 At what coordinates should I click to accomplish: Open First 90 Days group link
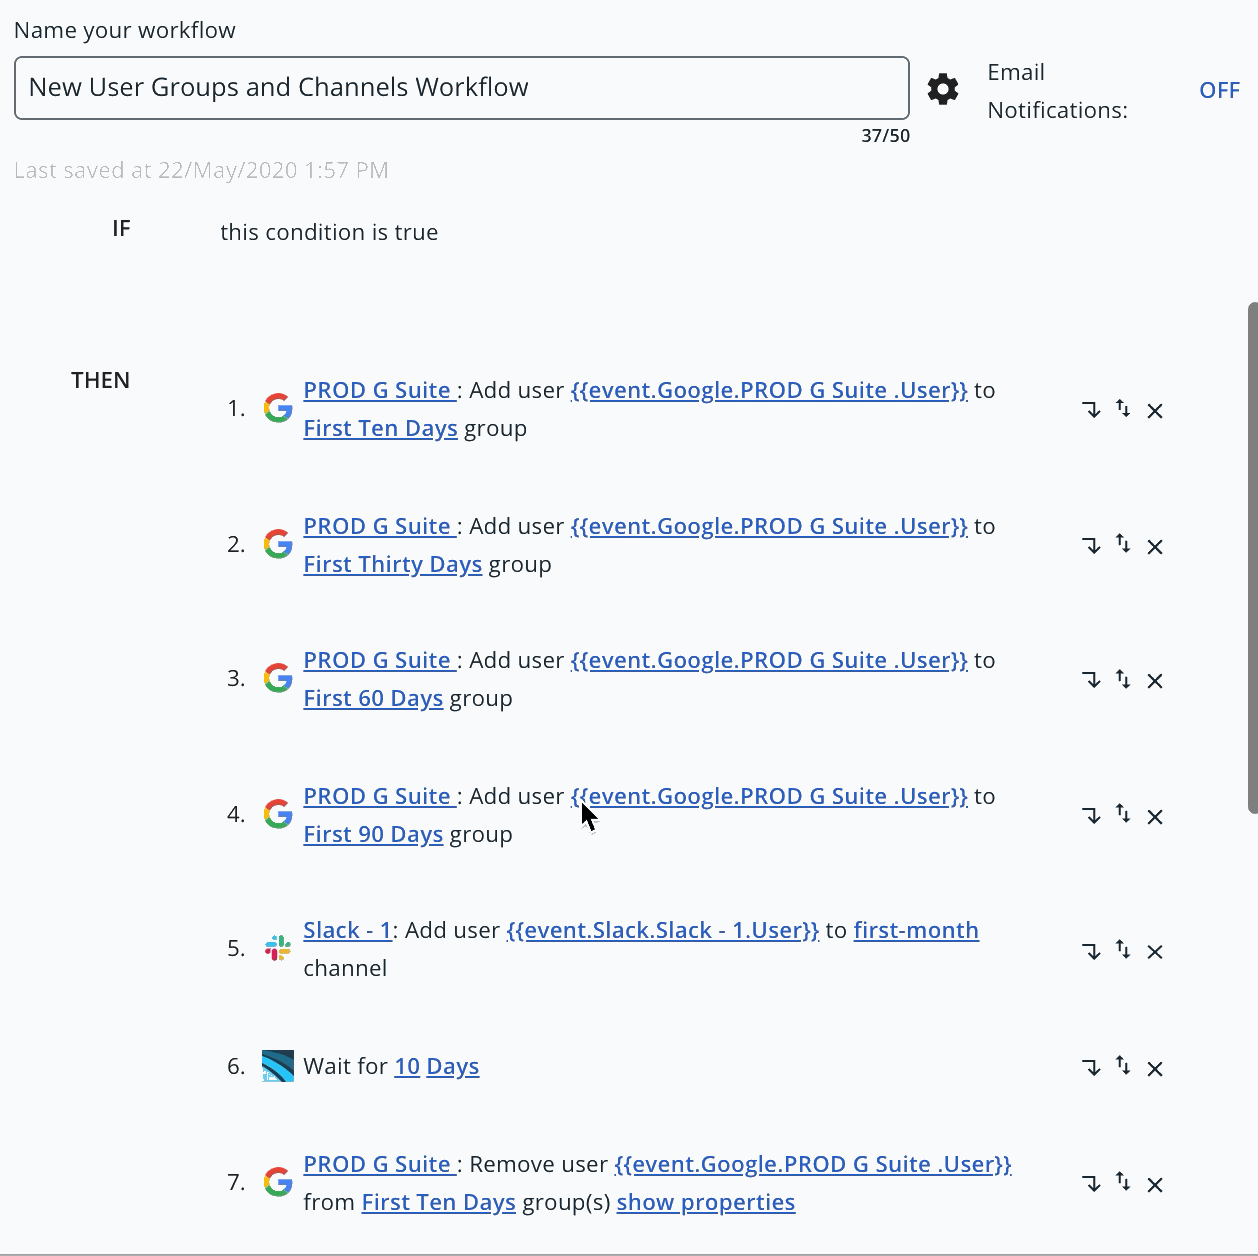(x=373, y=834)
